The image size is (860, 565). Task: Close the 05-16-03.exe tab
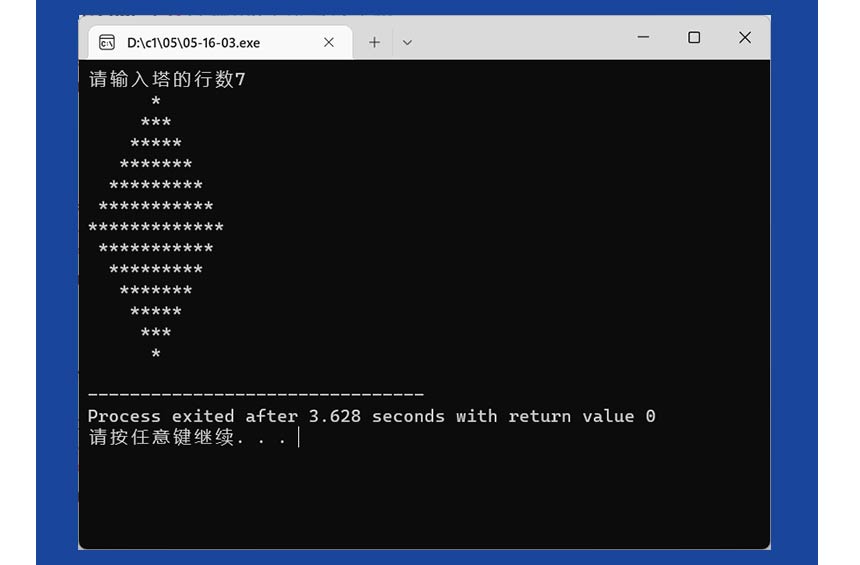pos(328,42)
